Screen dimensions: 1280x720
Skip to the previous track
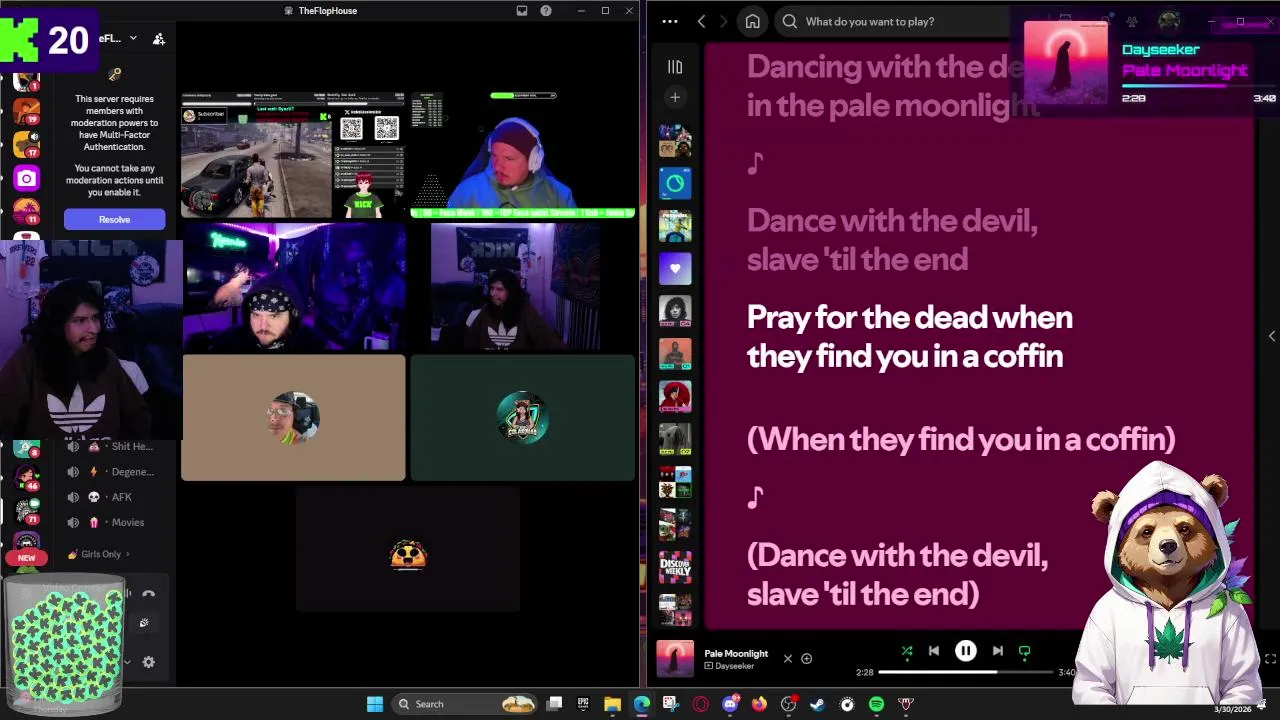(x=933, y=651)
